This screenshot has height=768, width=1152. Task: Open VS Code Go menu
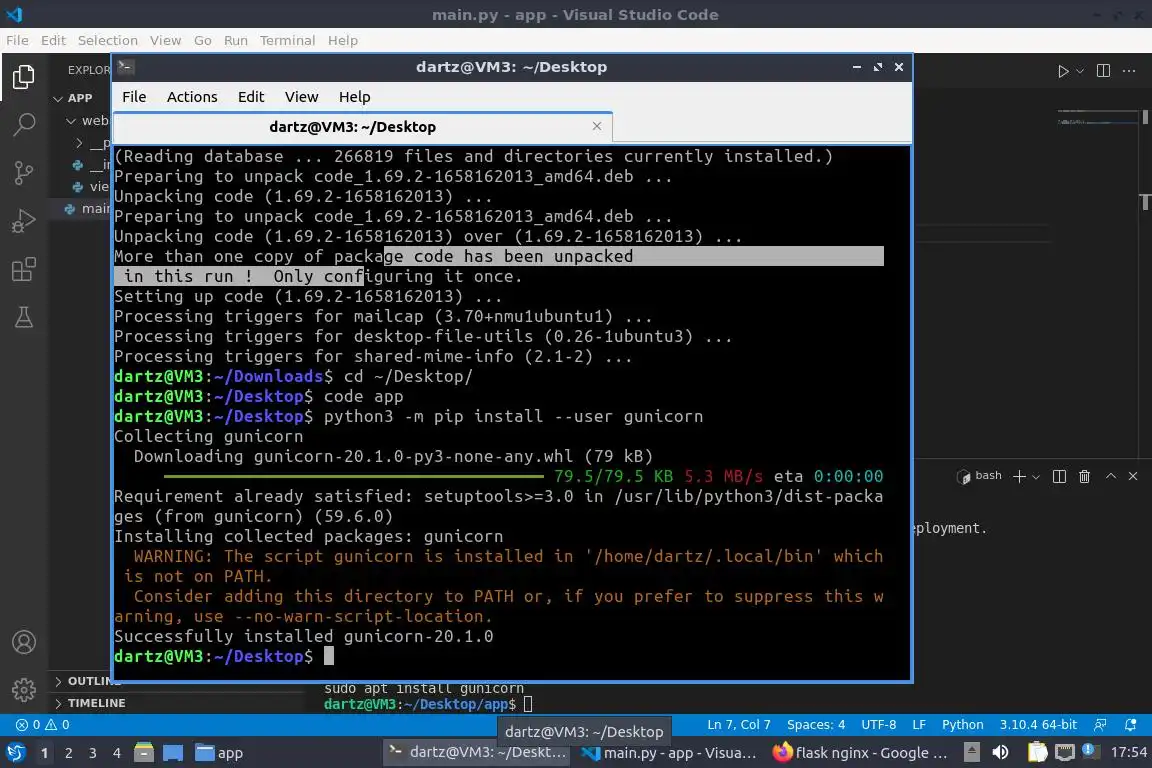203,40
